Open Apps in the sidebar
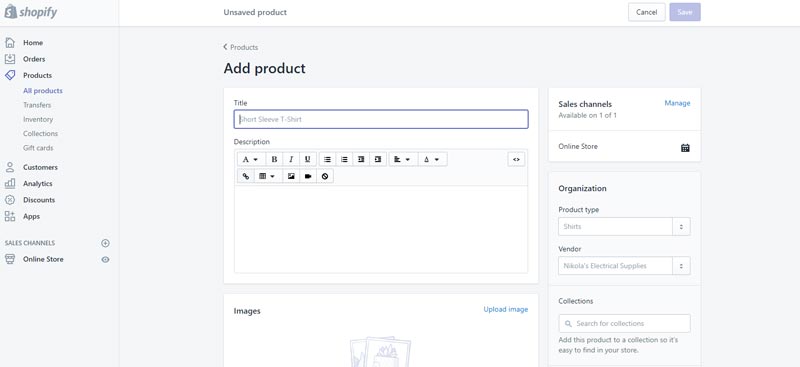The width and height of the screenshot is (800, 367). click(x=31, y=216)
